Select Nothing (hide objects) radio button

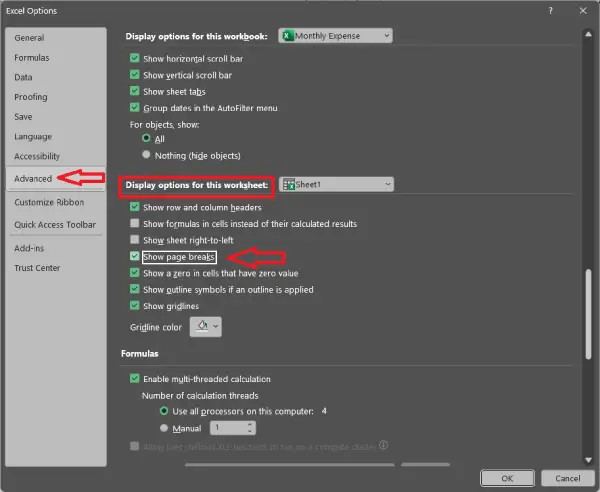(x=146, y=155)
